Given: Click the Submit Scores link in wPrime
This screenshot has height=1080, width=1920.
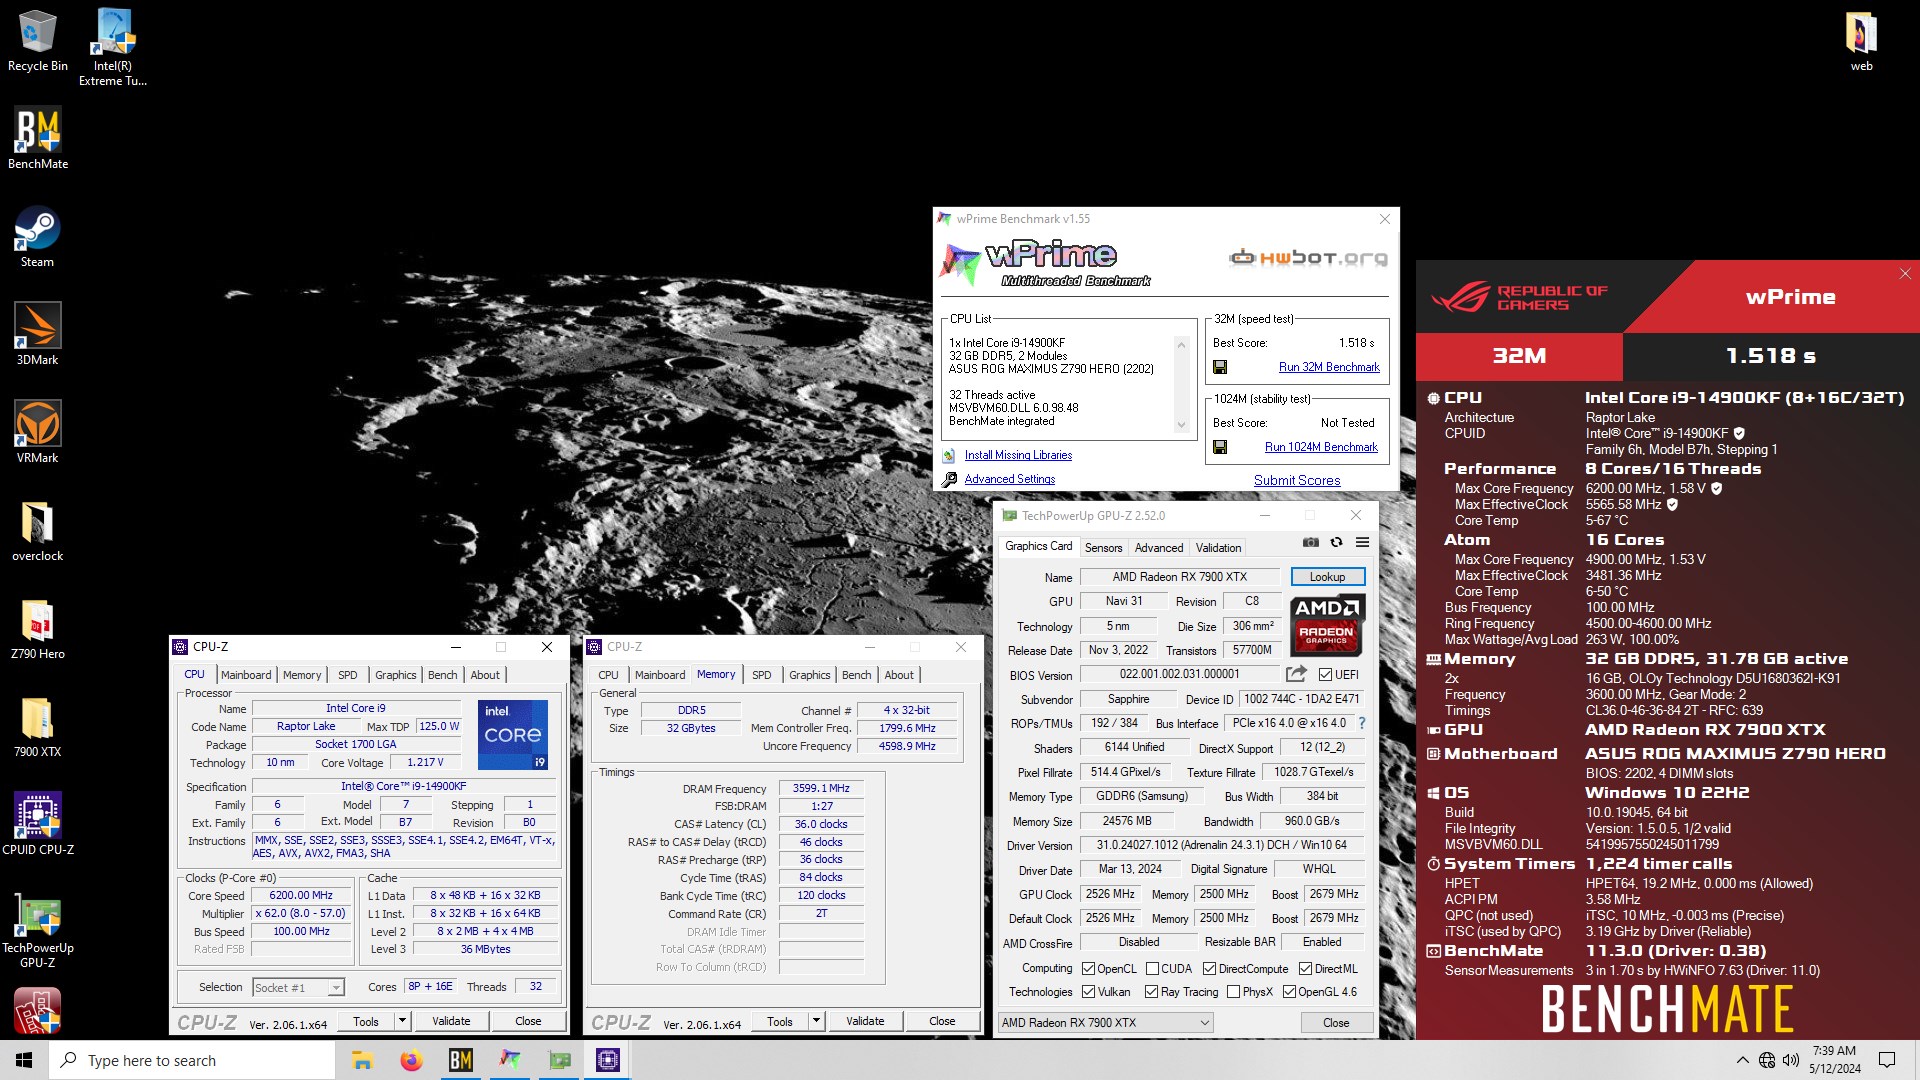Looking at the screenshot, I should (x=1297, y=480).
